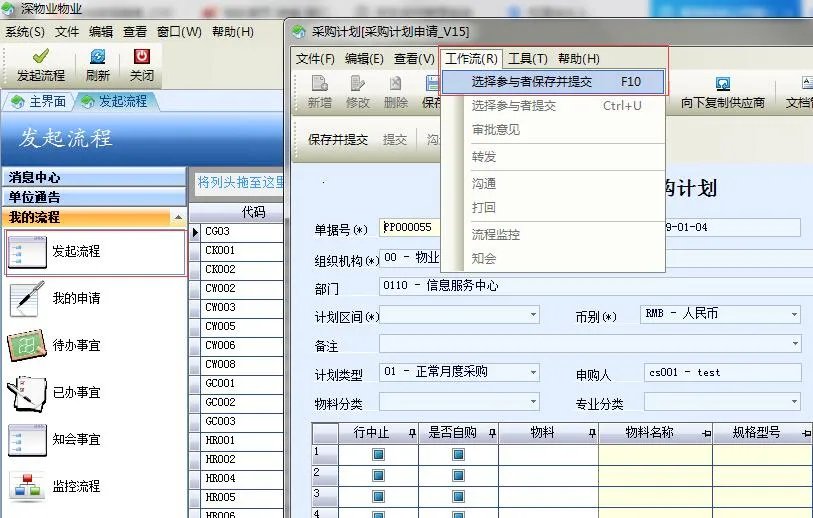Screen dimensions: 813x518
Task: Select code row CW005
Action: (241, 327)
